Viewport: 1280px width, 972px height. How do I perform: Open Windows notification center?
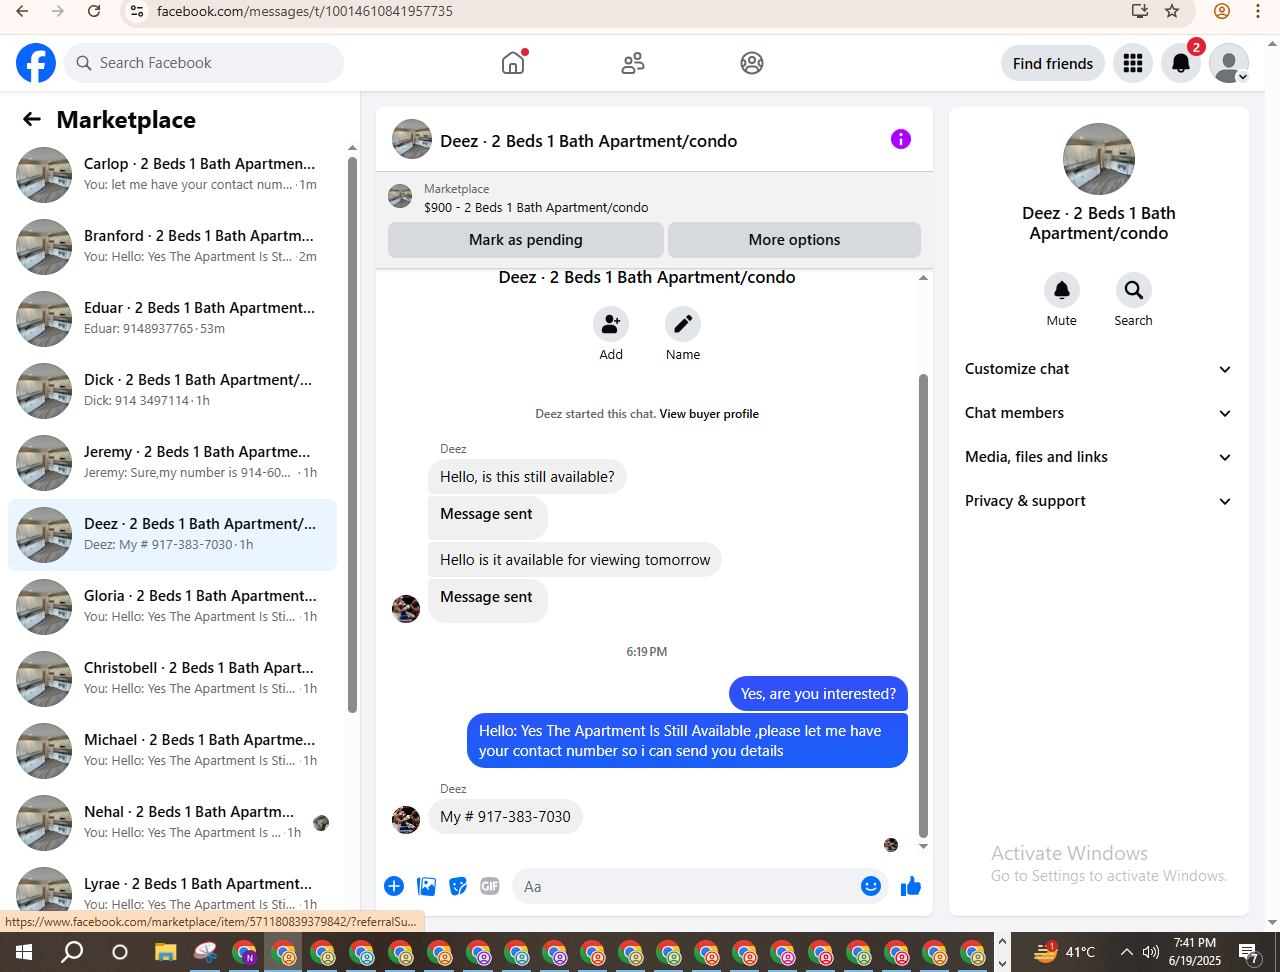(1250, 952)
